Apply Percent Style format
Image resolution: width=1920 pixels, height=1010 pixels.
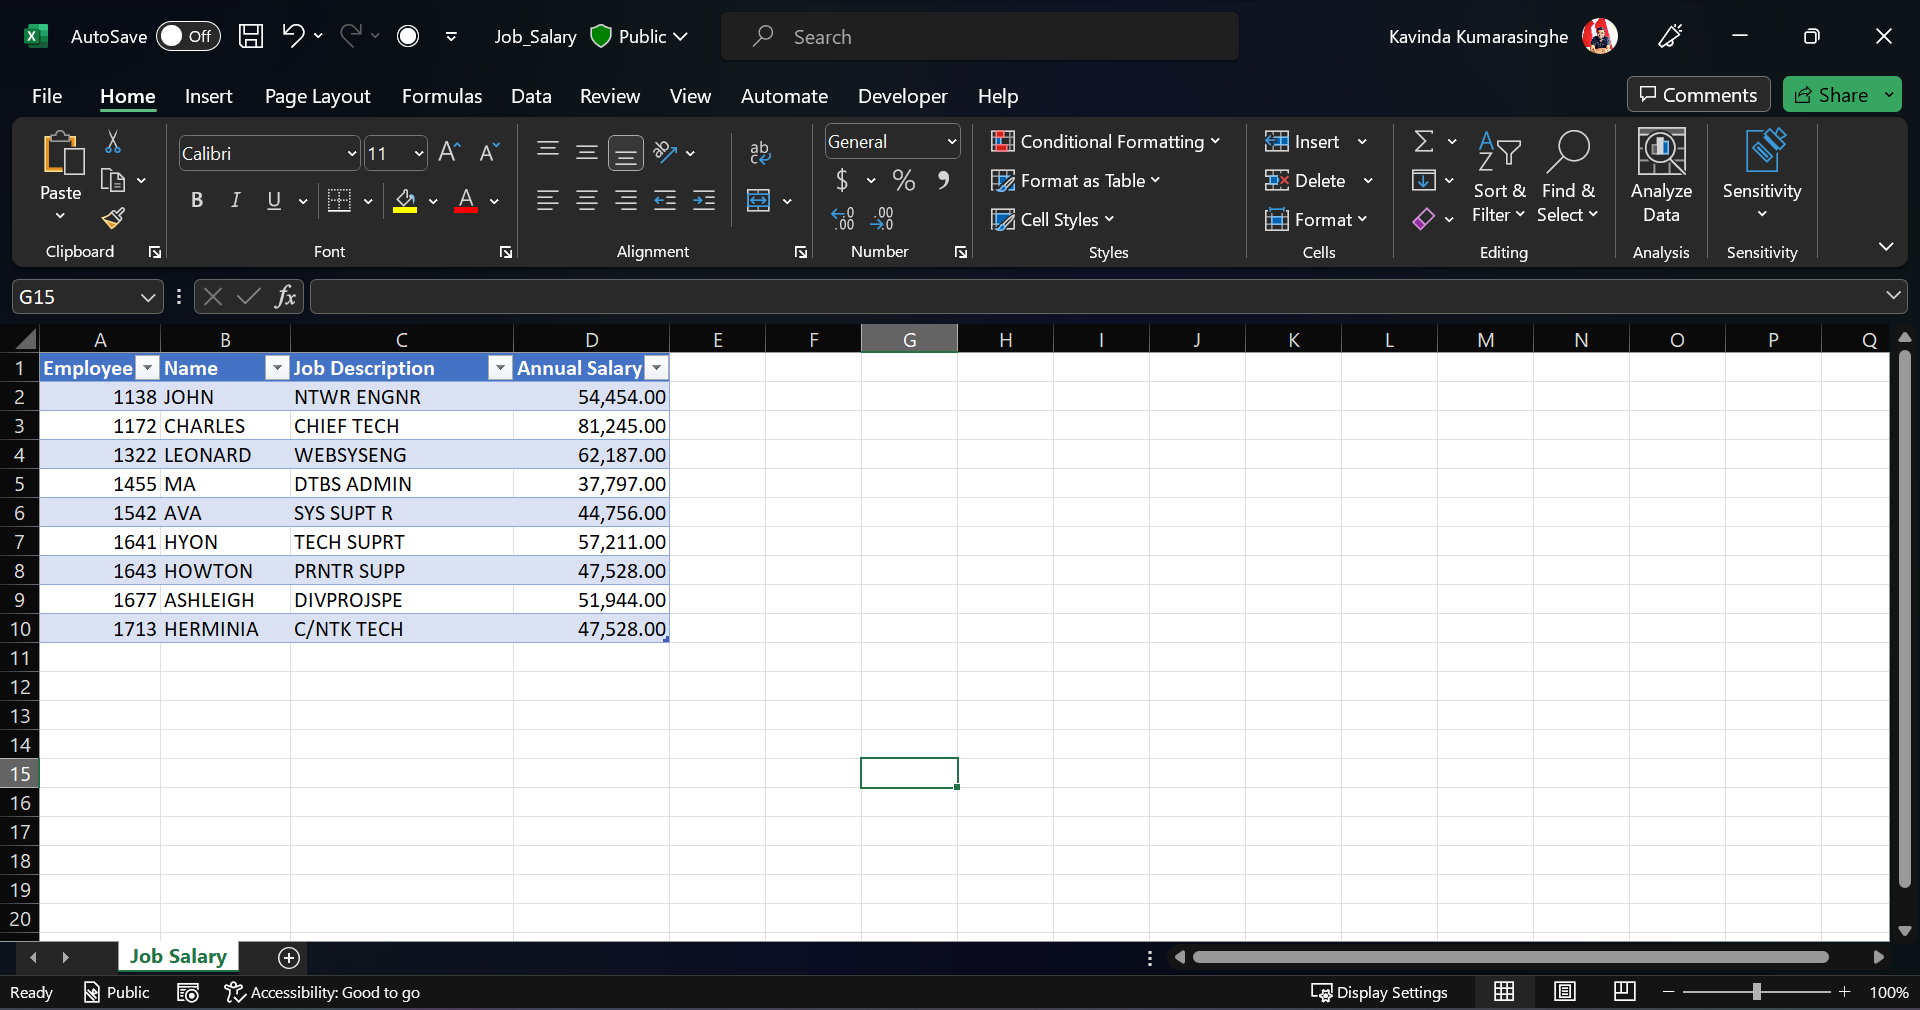[x=904, y=180]
